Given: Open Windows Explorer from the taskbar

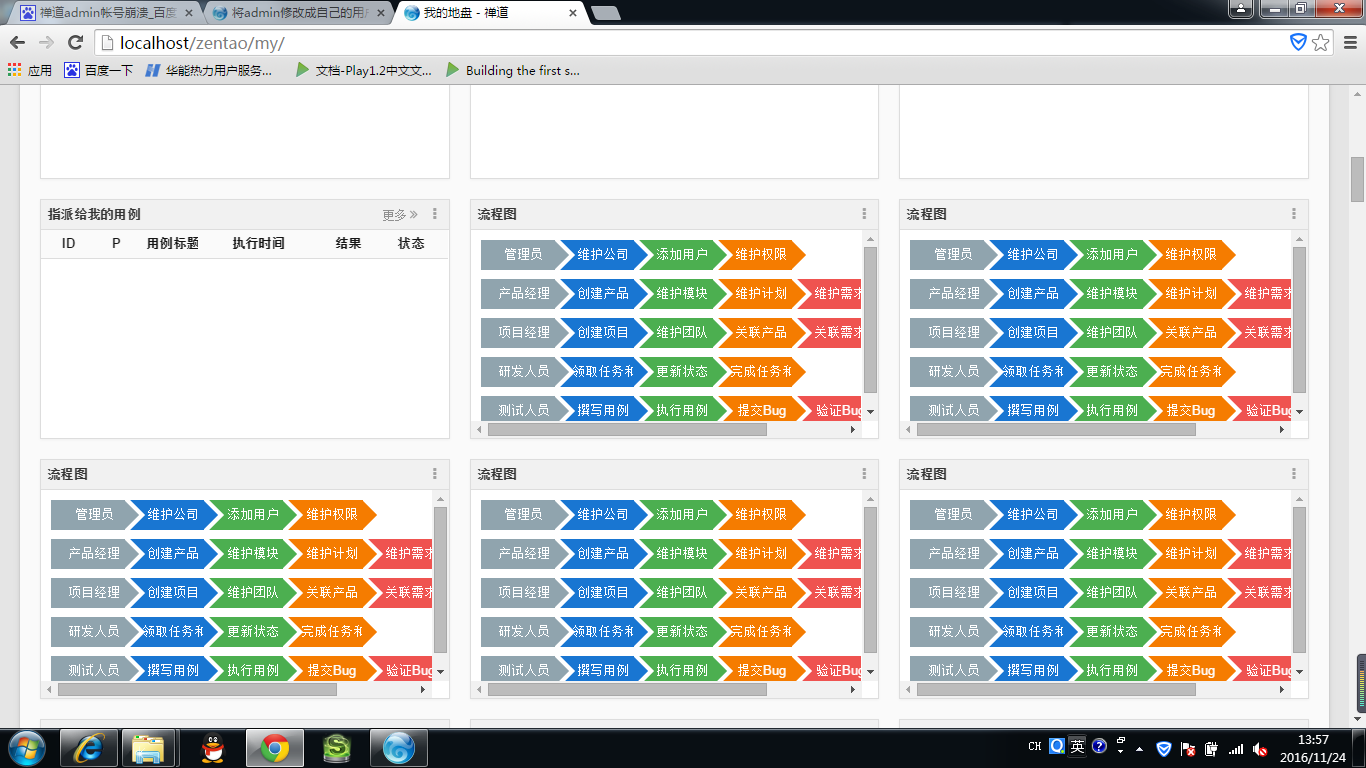Looking at the screenshot, I should coord(148,748).
